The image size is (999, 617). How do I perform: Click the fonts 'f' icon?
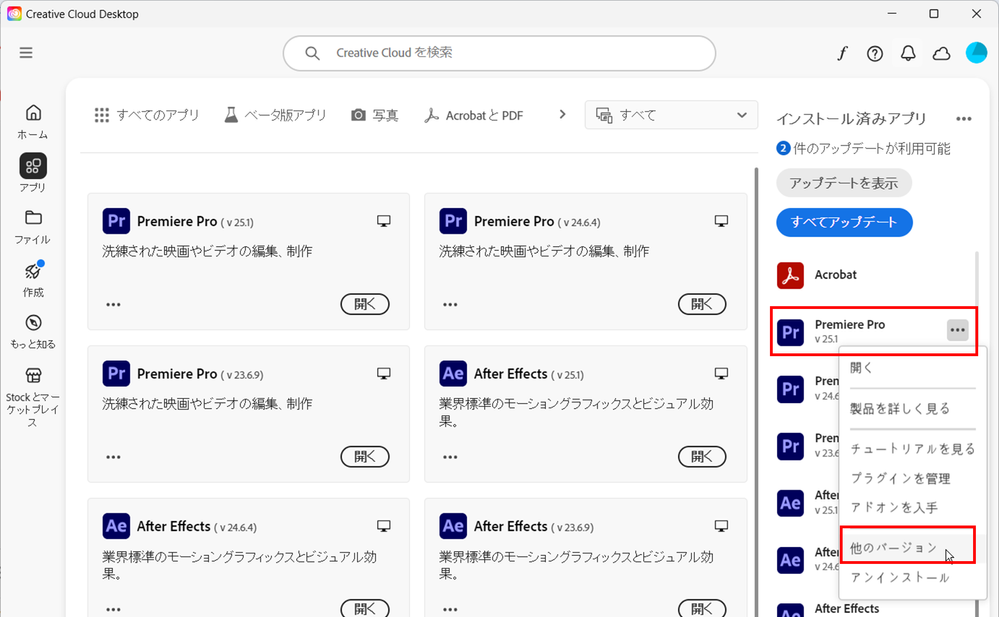(x=842, y=54)
